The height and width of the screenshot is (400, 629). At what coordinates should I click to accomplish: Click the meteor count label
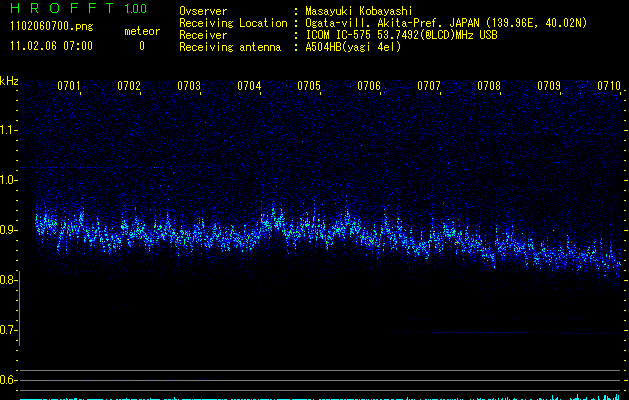click(x=141, y=31)
